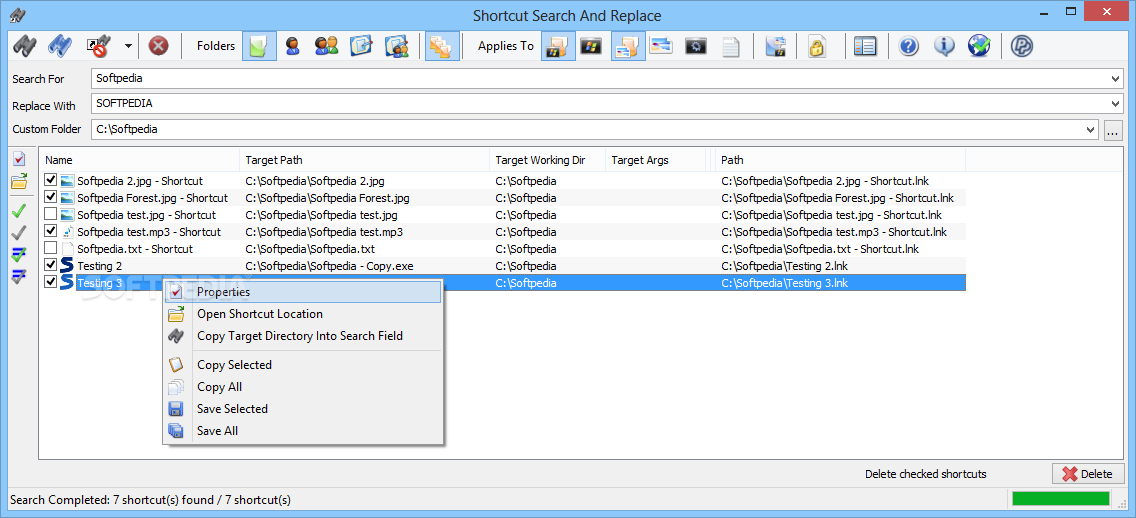The width and height of the screenshot is (1136, 518).
Task: Click the sidebar properties checkbox-list icon
Action: (20, 158)
